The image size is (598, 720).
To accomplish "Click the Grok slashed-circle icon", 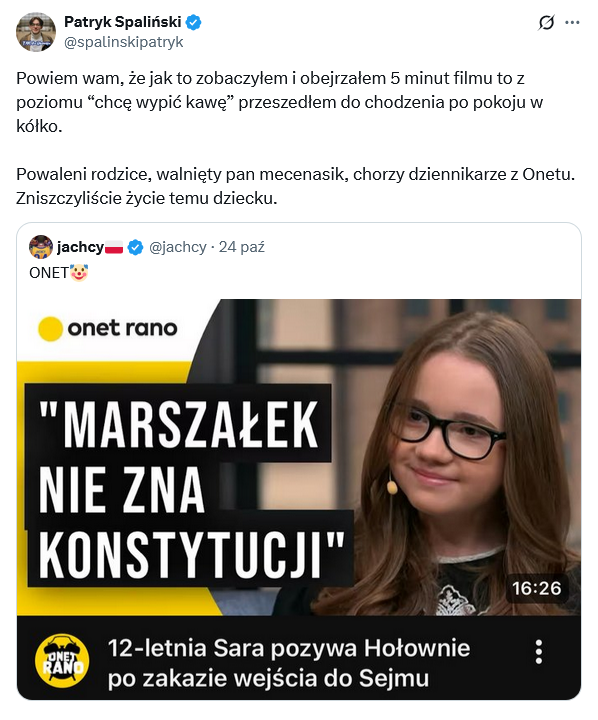I will 547,22.
